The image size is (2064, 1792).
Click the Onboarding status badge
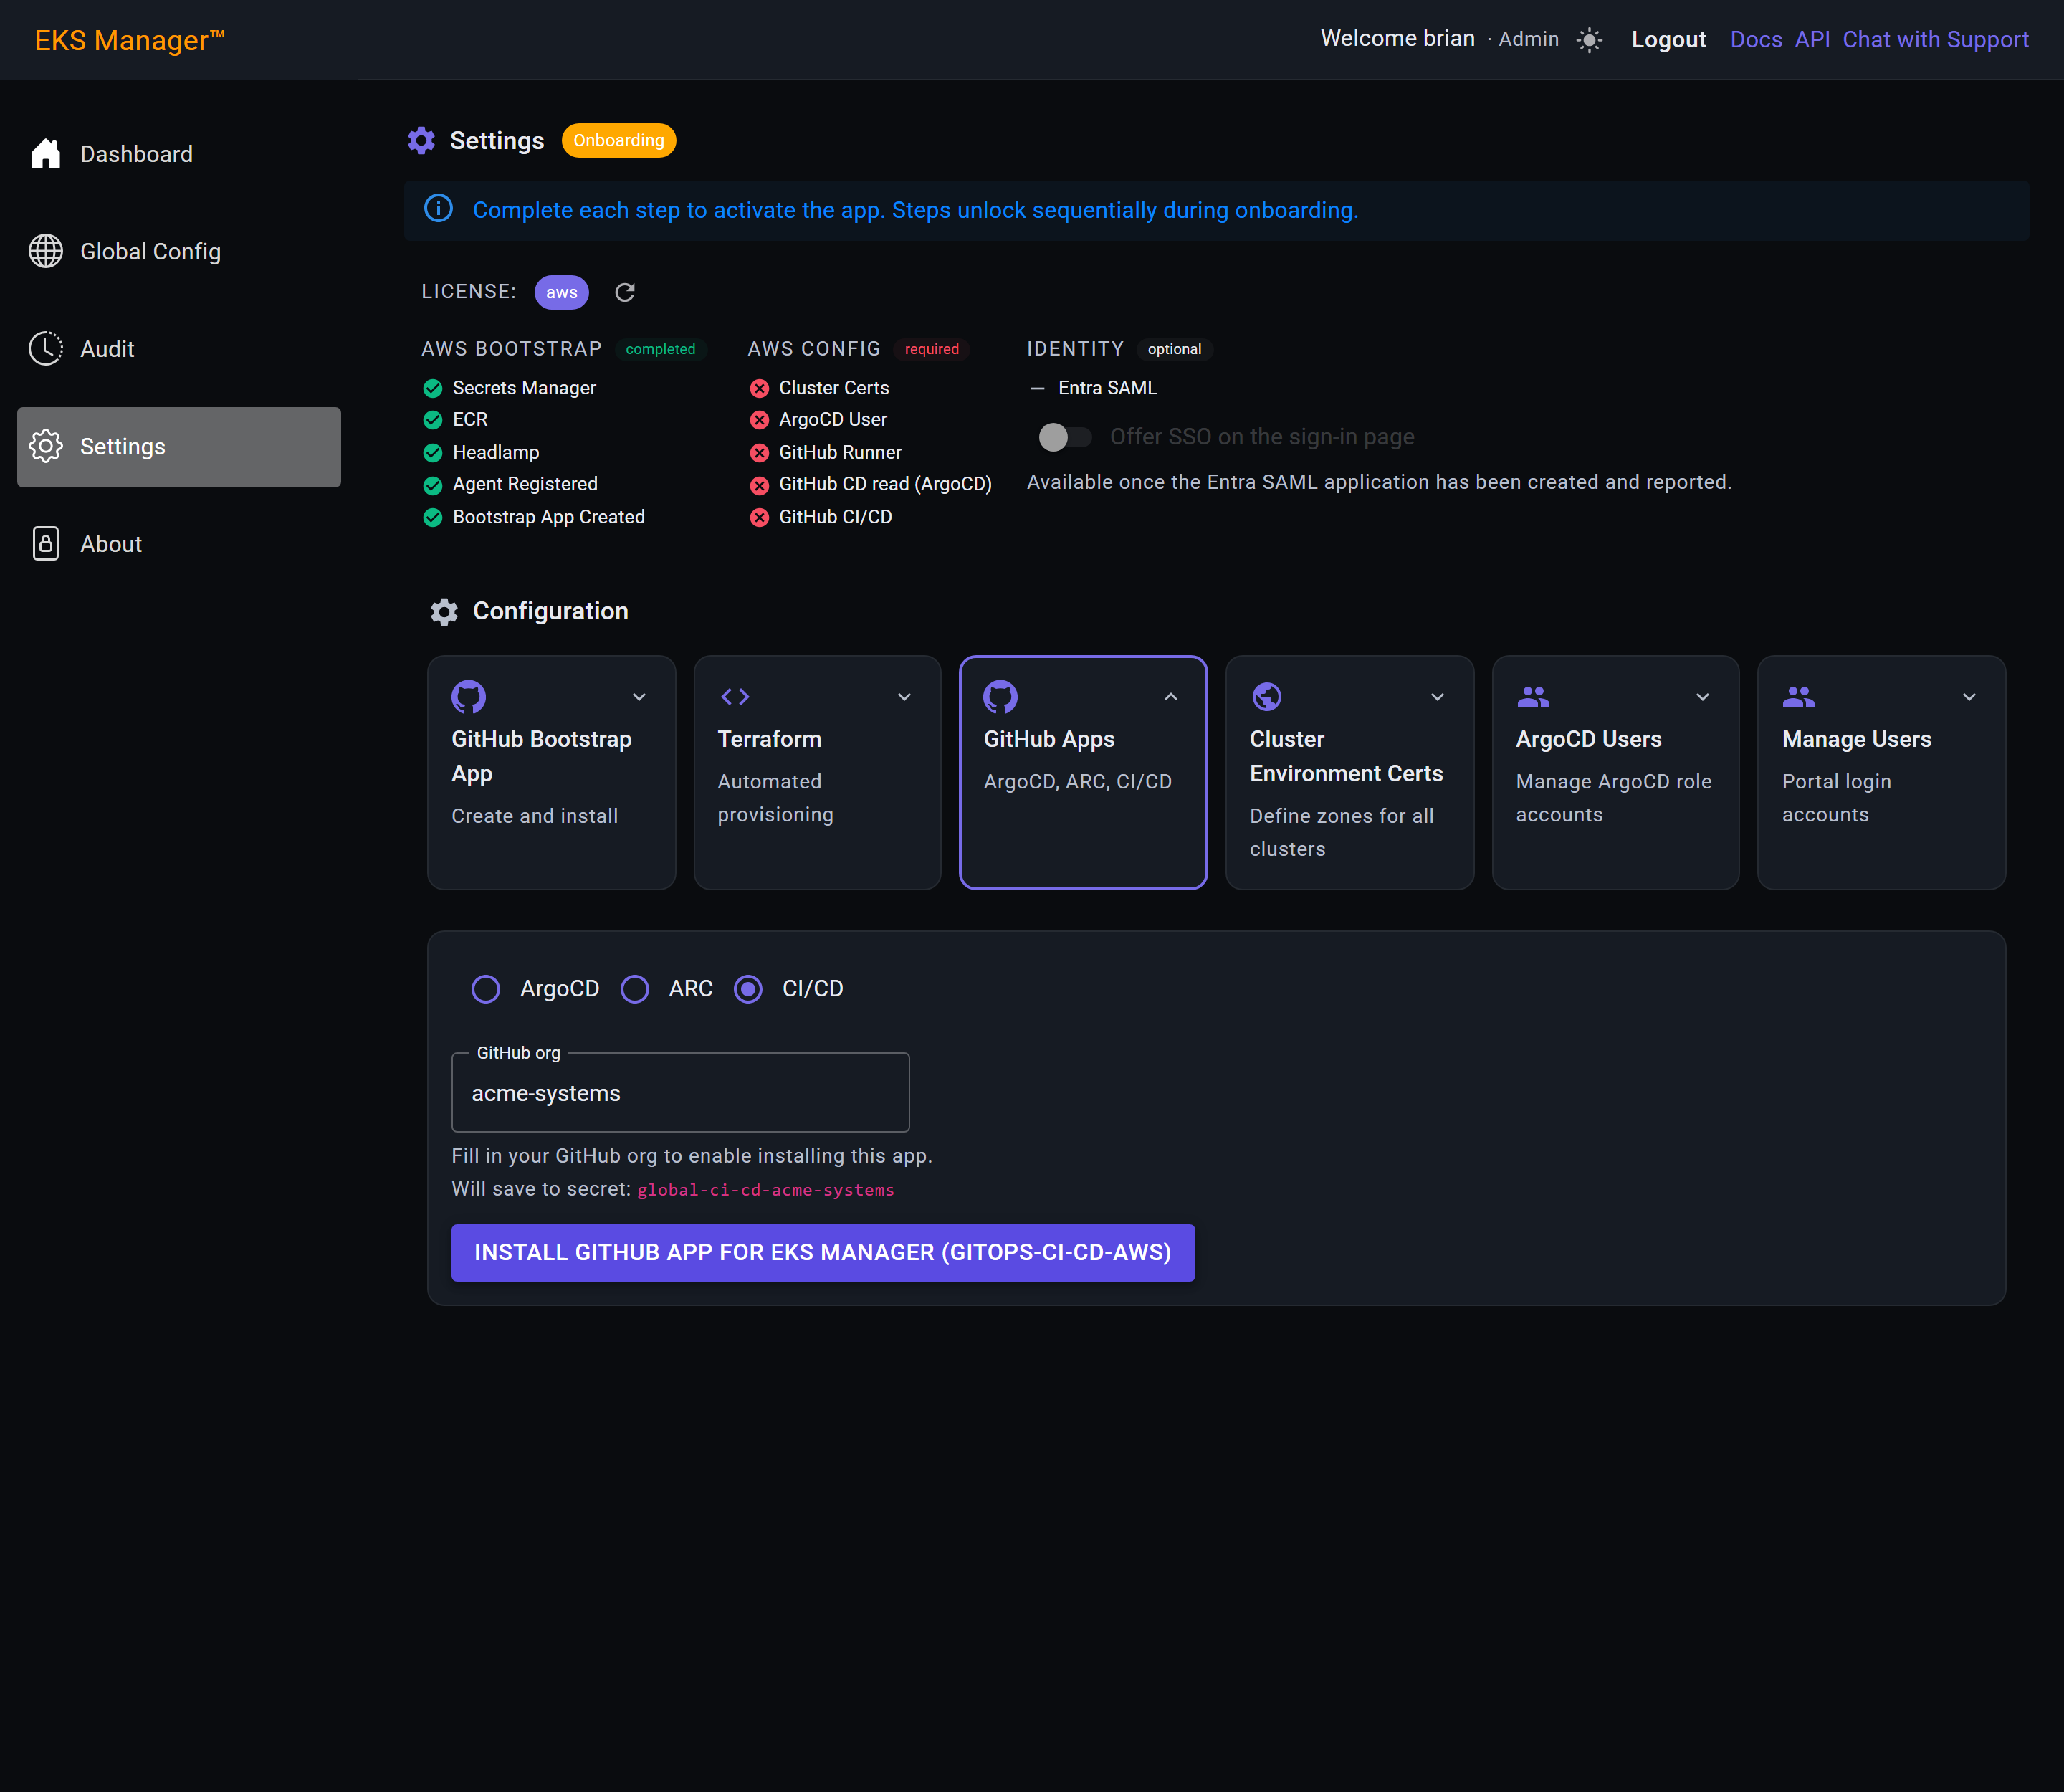[619, 140]
